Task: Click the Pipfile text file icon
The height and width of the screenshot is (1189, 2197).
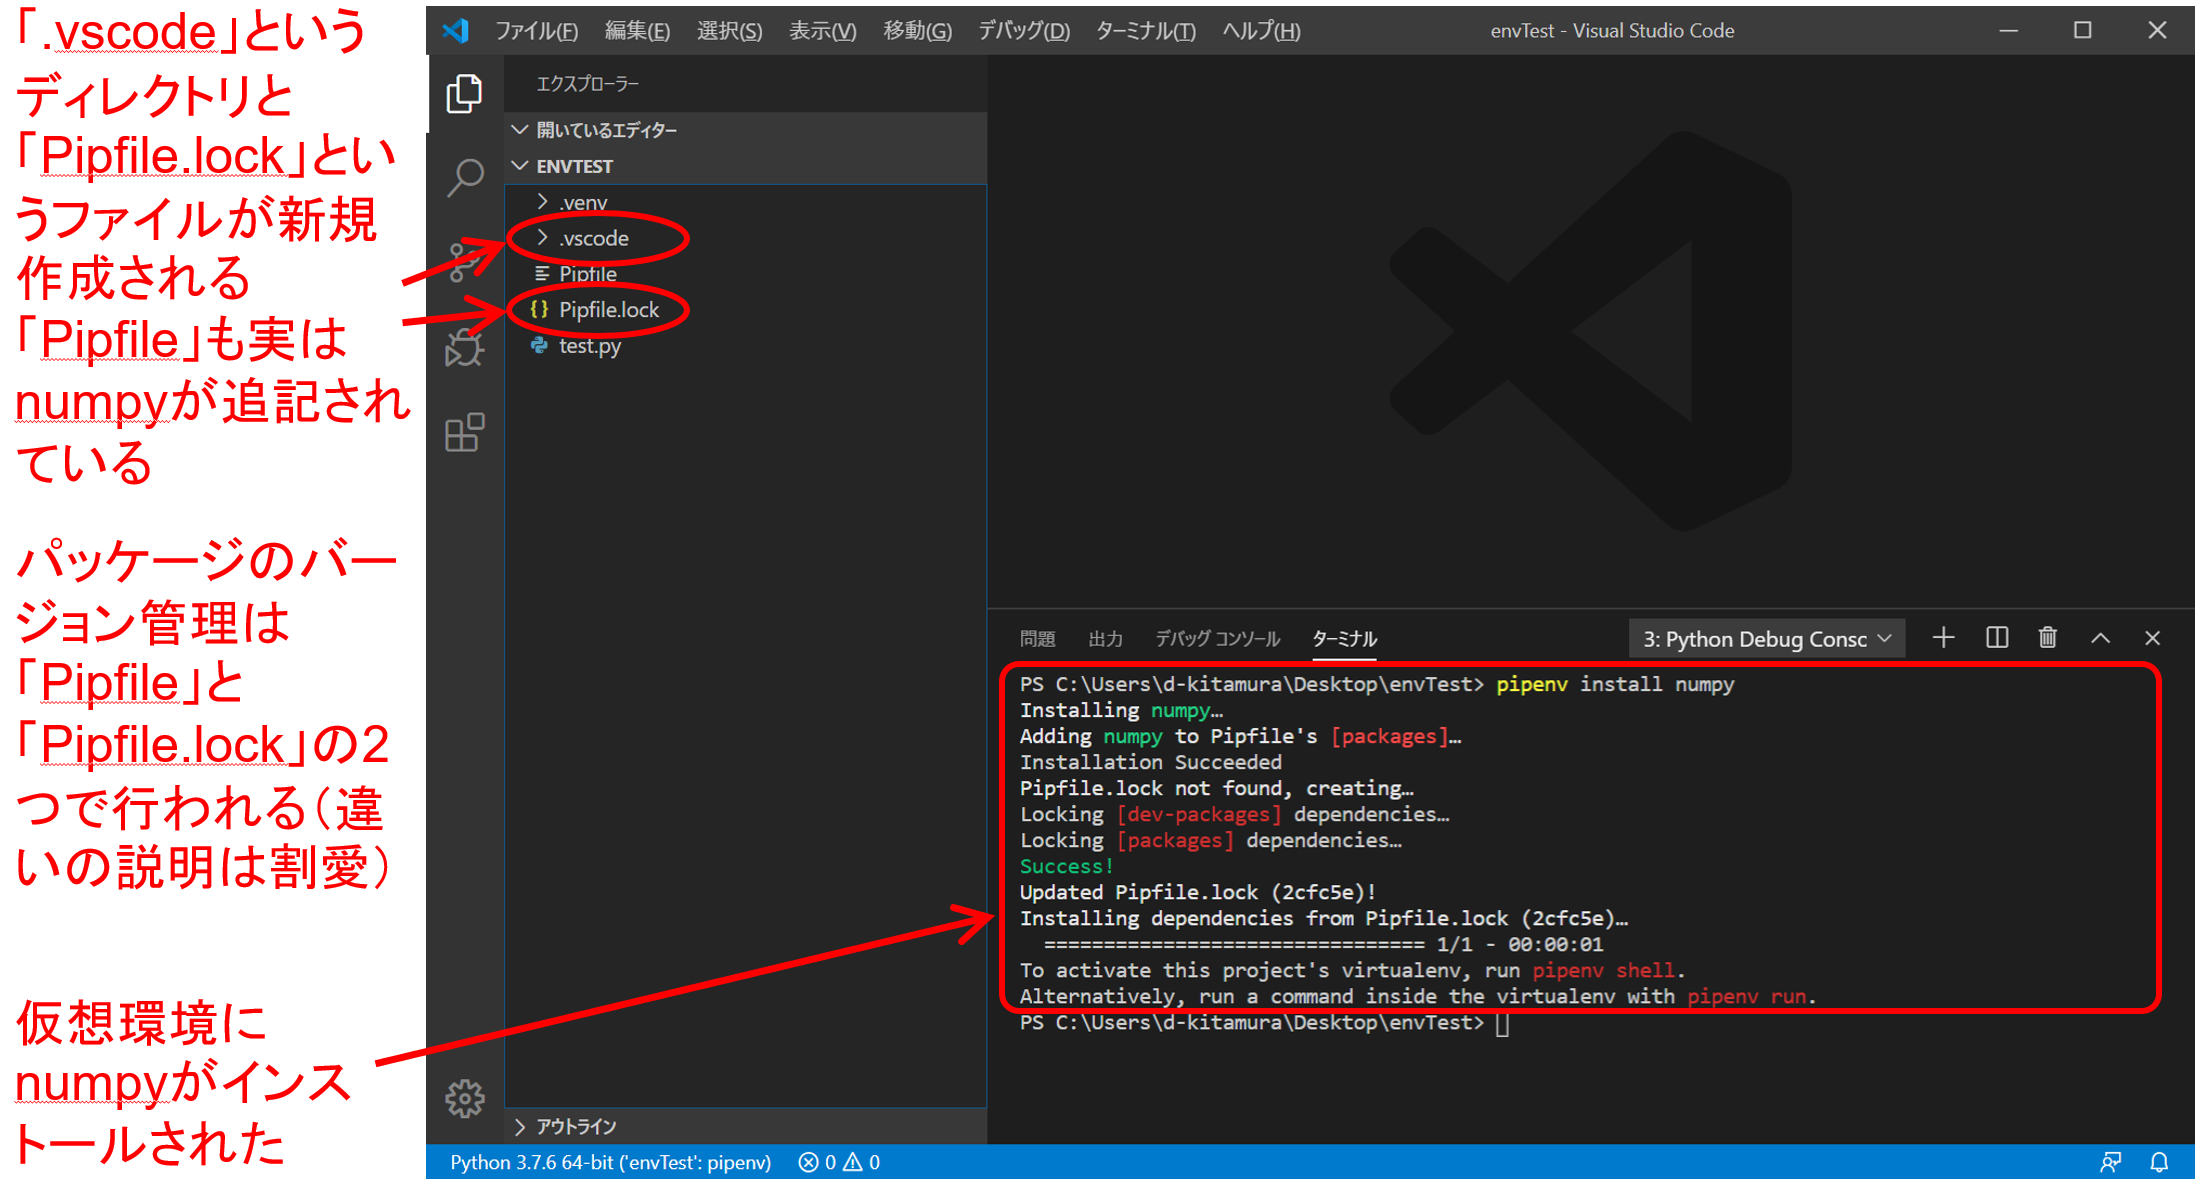Action: (541, 274)
